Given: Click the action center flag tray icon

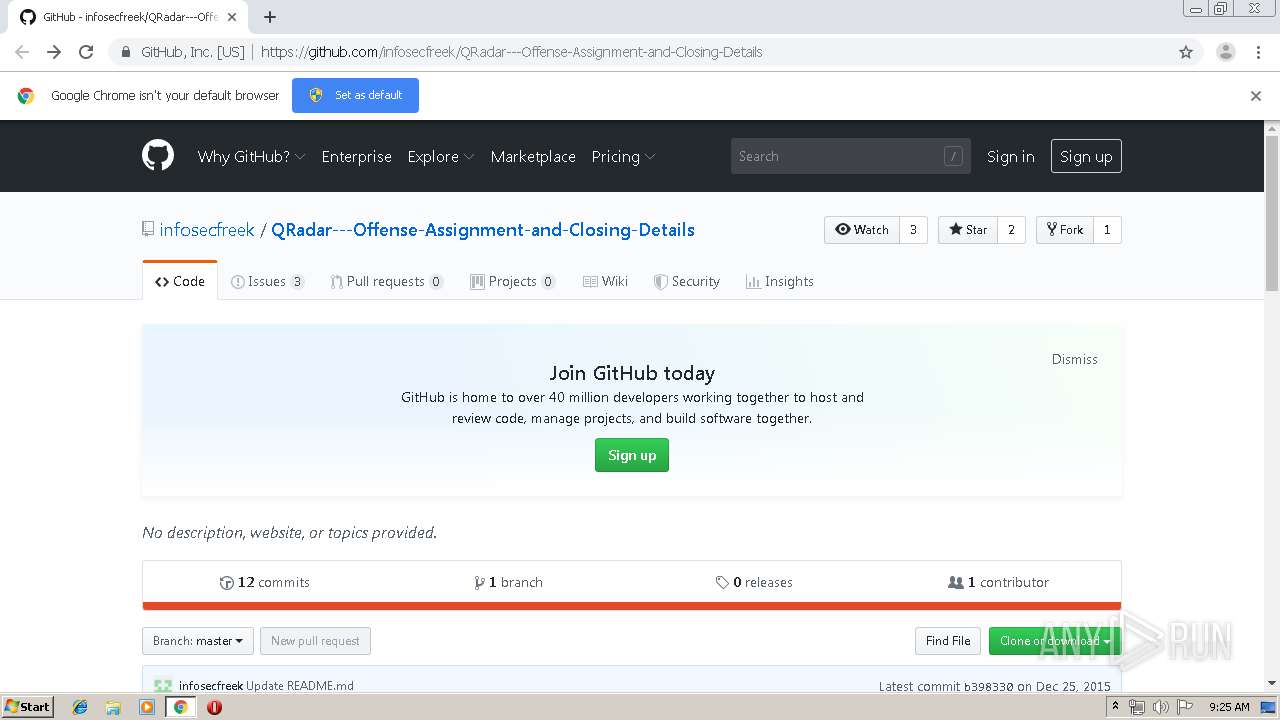Looking at the screenshot, I should click(1184, 707).
